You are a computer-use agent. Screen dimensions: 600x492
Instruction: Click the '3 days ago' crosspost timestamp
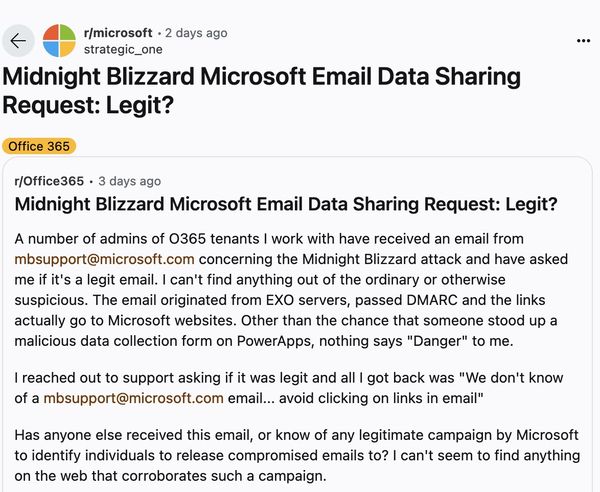click(x=130, y=181)
